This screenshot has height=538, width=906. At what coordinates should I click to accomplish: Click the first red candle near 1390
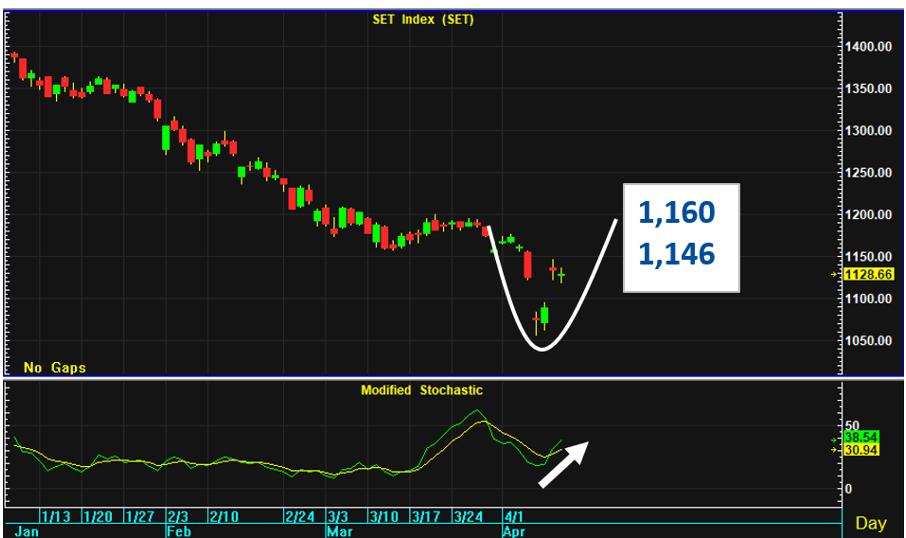[14, 56]
